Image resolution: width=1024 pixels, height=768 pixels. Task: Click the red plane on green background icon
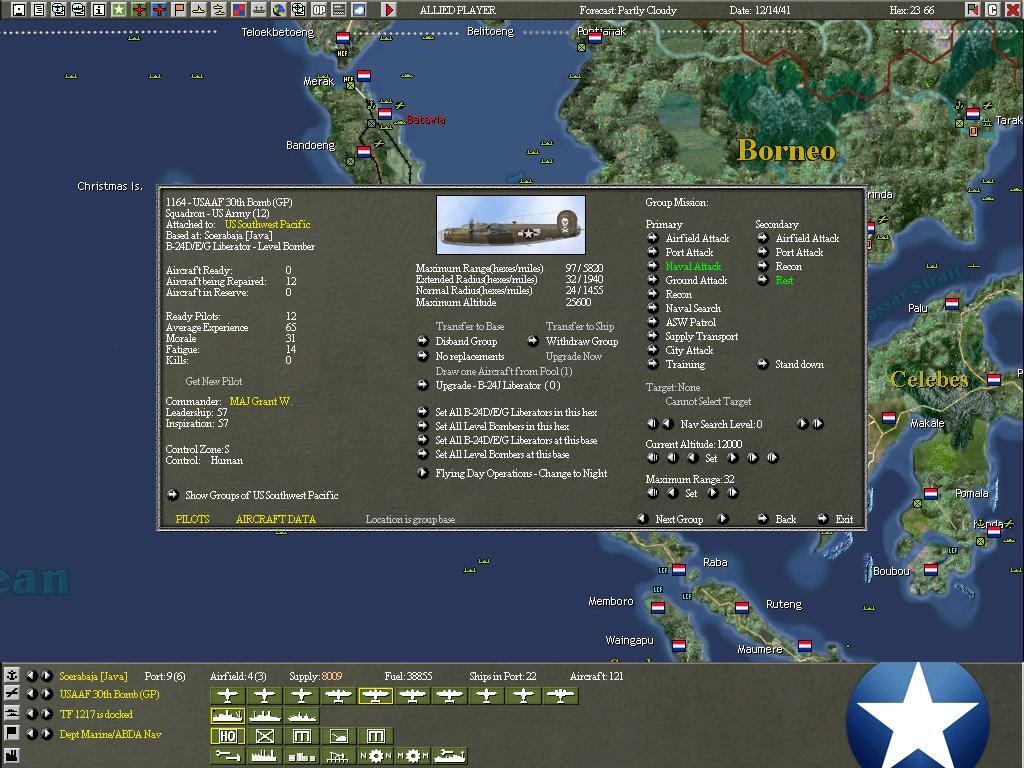coord(138,10)
